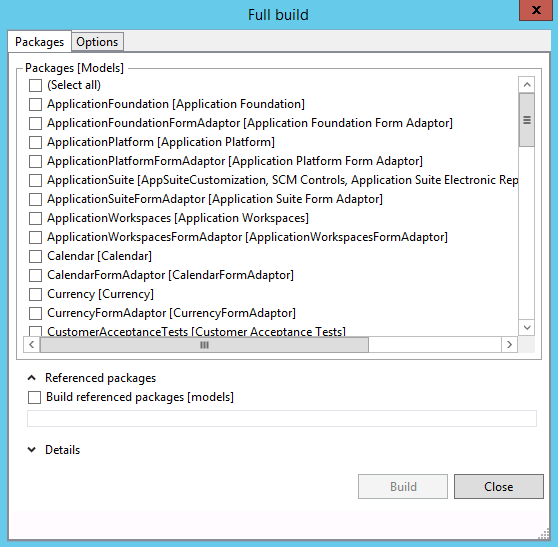The height and width of the screenshot is (547, 558).
Task: Check the Calendar package checkbox
Action: click(x=36, y=256)
